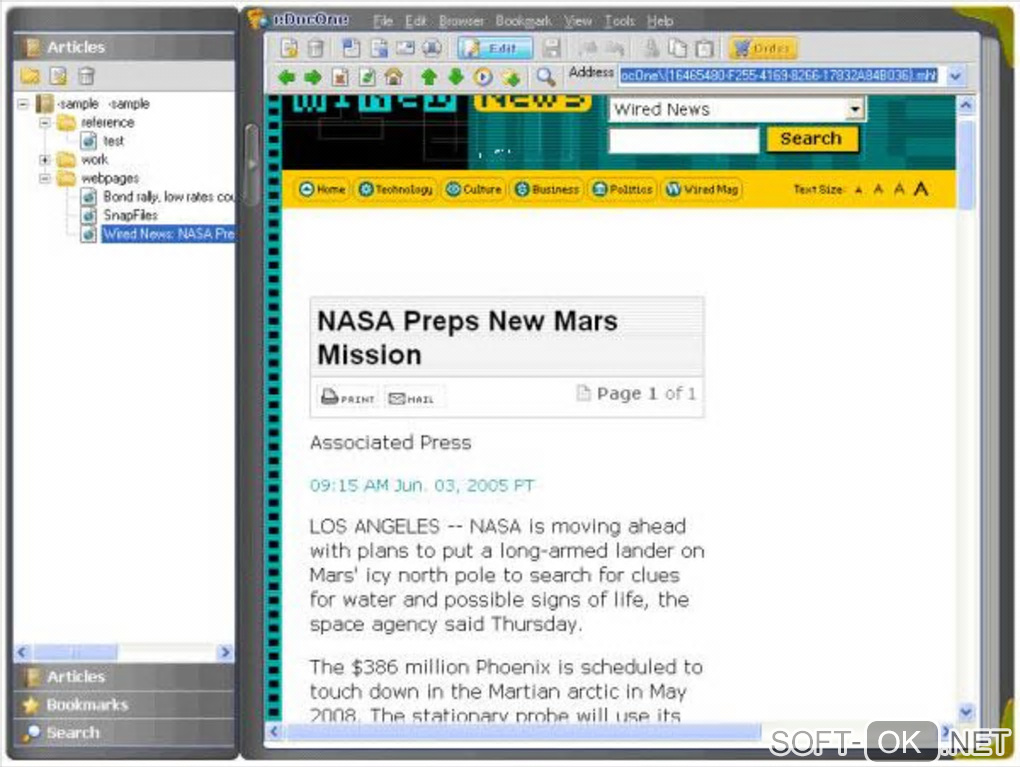Choose the largest Text Size A
The image size is (1020, 767).
[920, 189]
